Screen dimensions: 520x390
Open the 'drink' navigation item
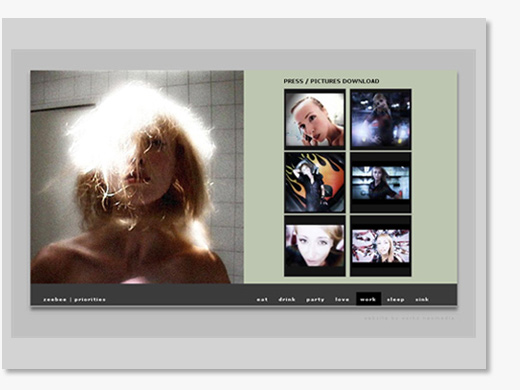(x=287, y=299)
